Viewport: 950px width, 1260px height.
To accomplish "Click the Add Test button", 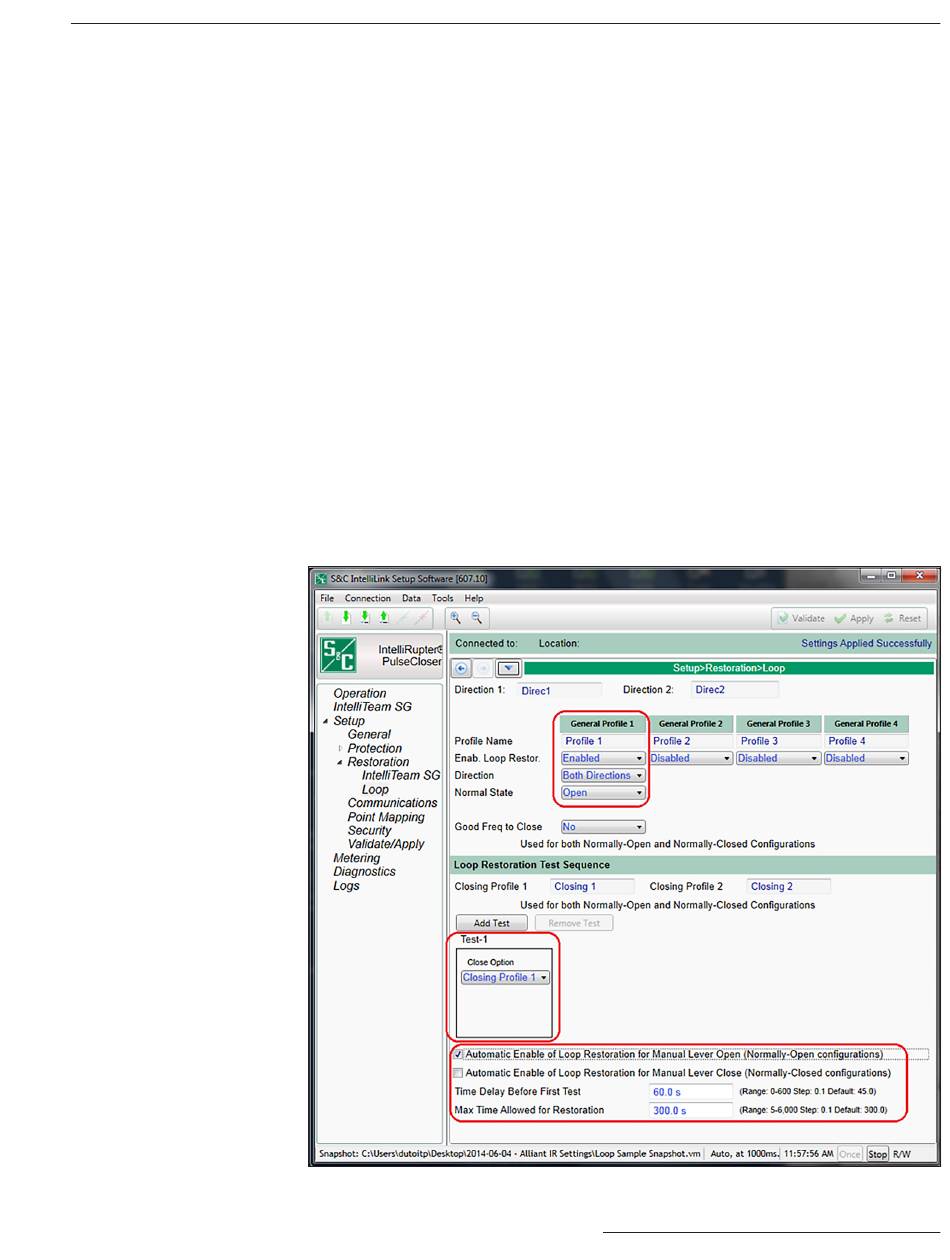I will tap(491, 923).
